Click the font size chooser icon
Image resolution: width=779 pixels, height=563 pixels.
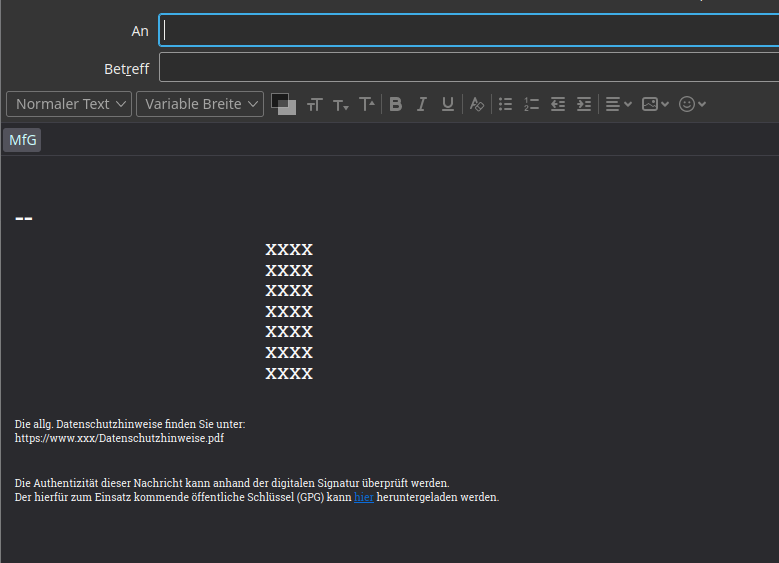315,104
